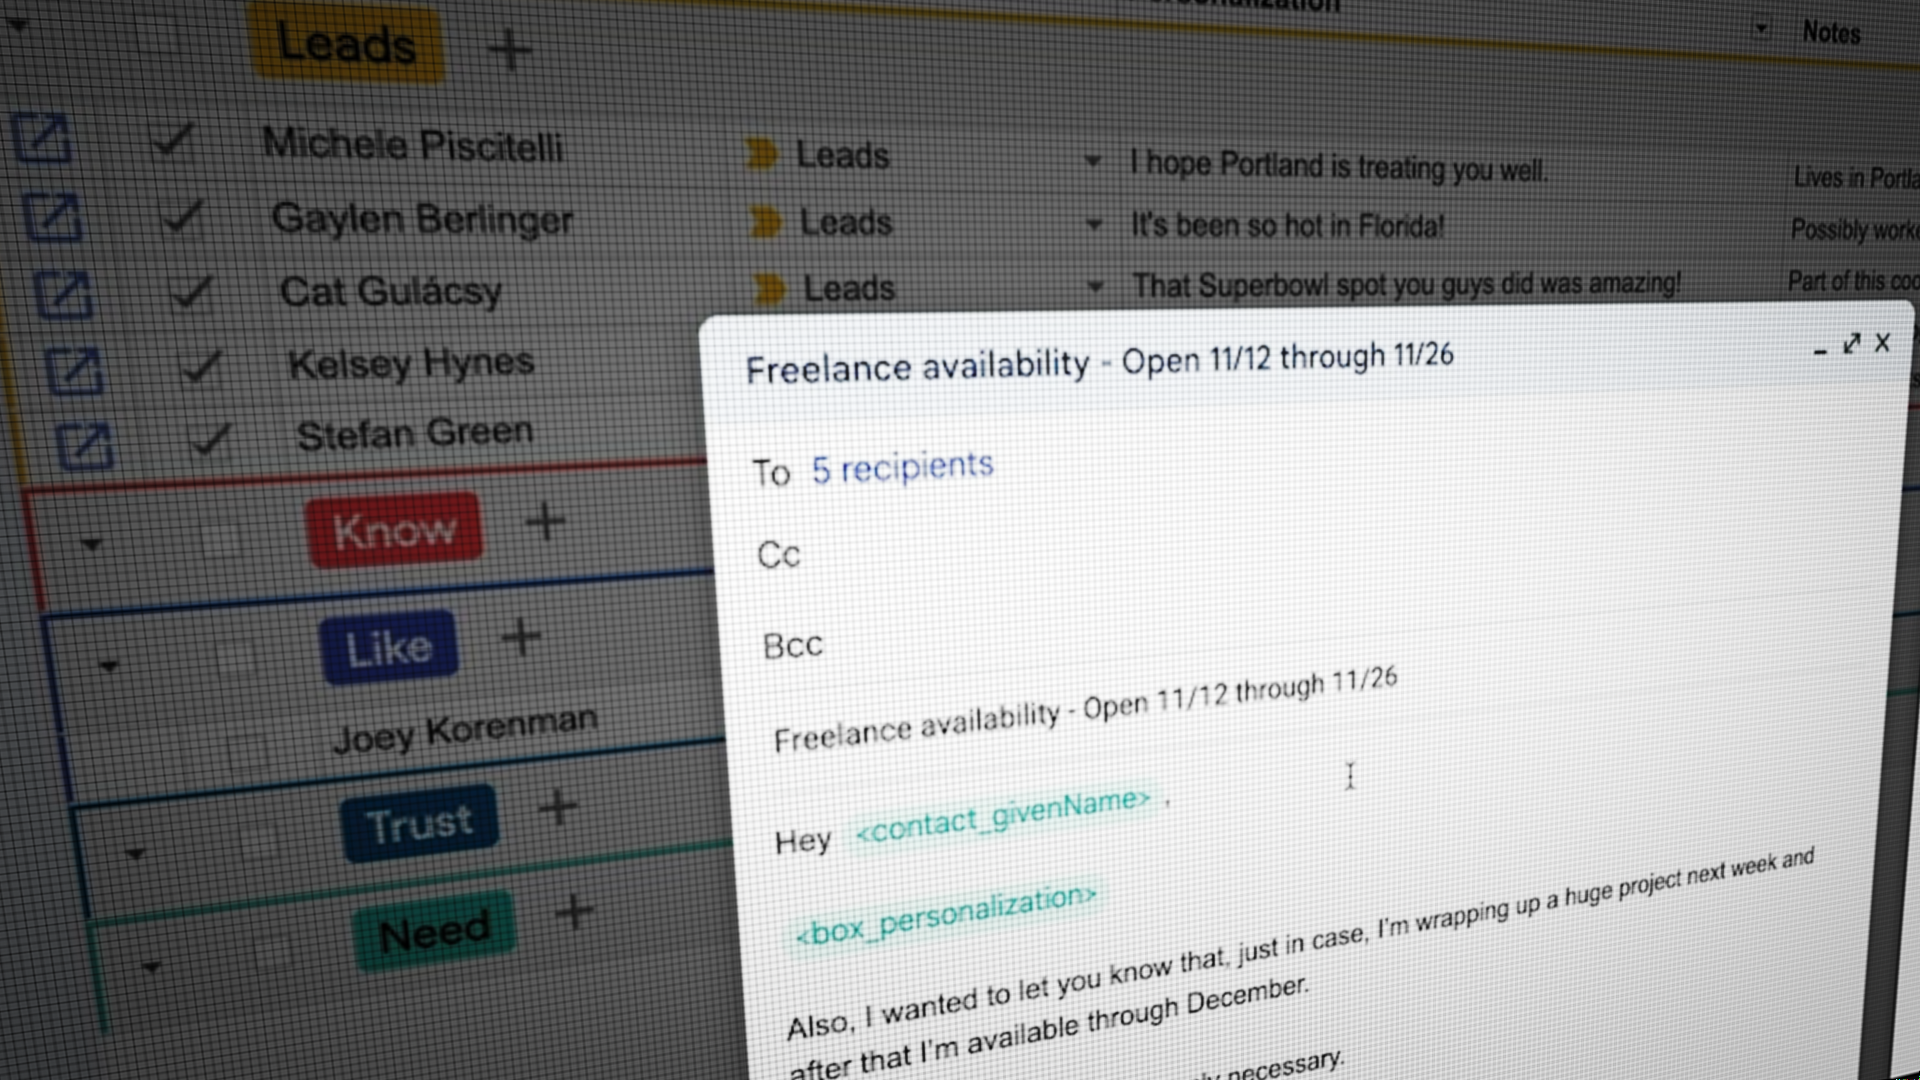Select the red Know stage label
The image size is (1920, 1080).
pyautogui.click(x=395, y=530)
